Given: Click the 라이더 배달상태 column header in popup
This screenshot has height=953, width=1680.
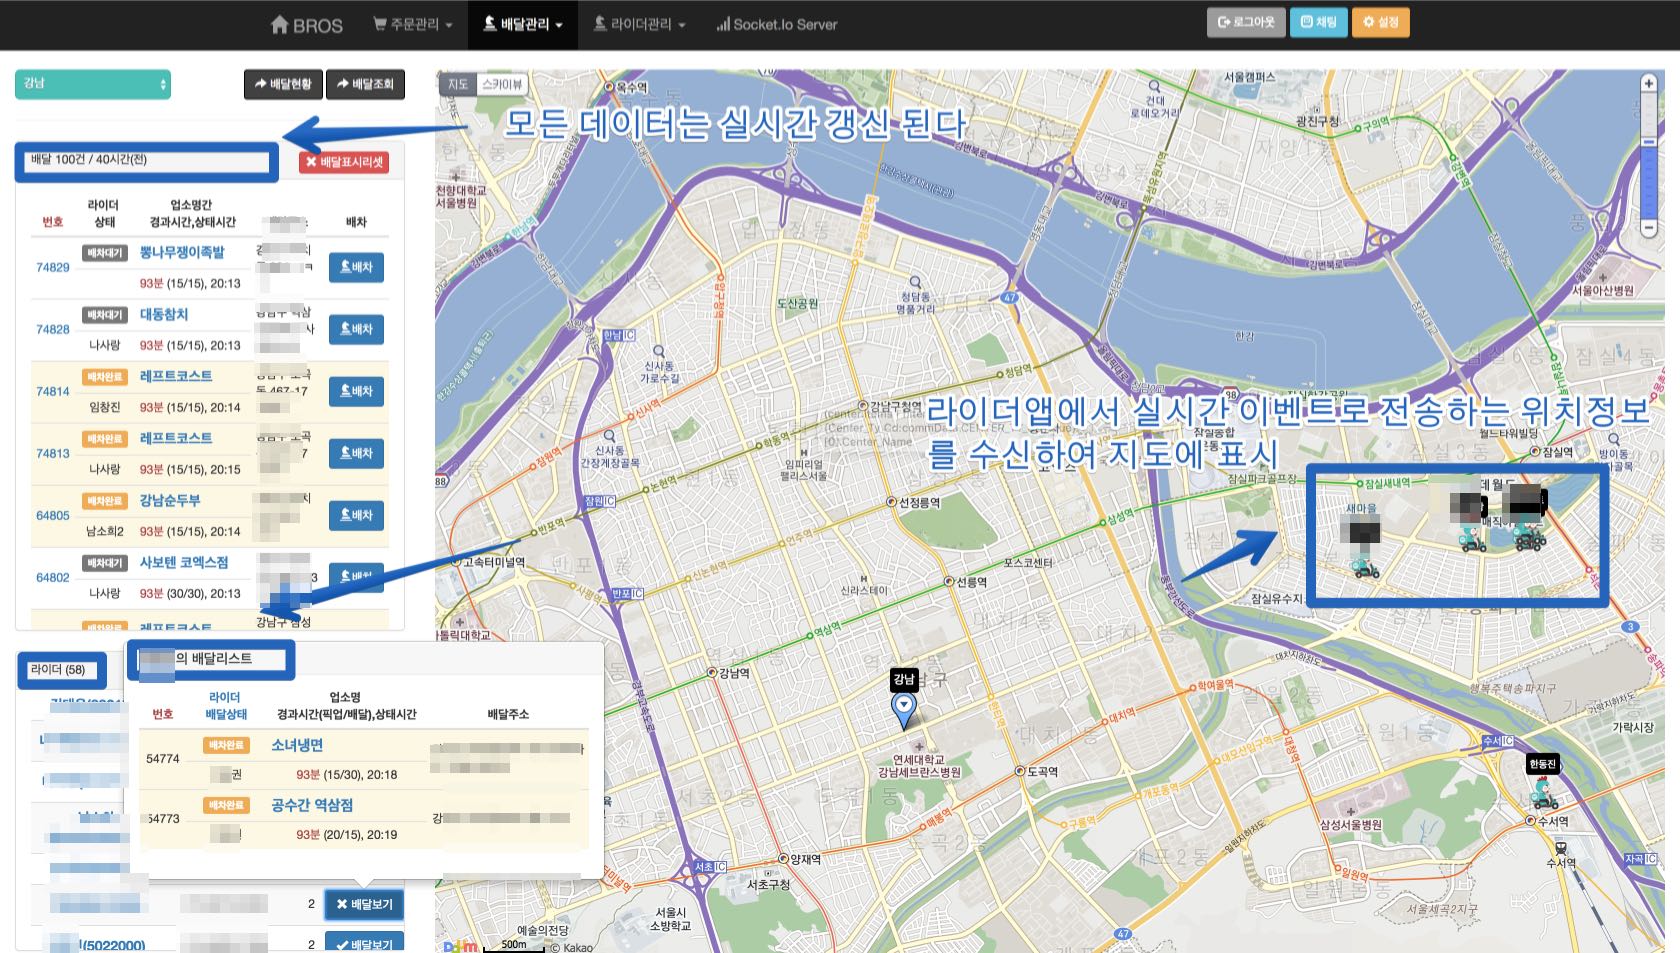Looking at the screenshot, I should click(225, 706).
